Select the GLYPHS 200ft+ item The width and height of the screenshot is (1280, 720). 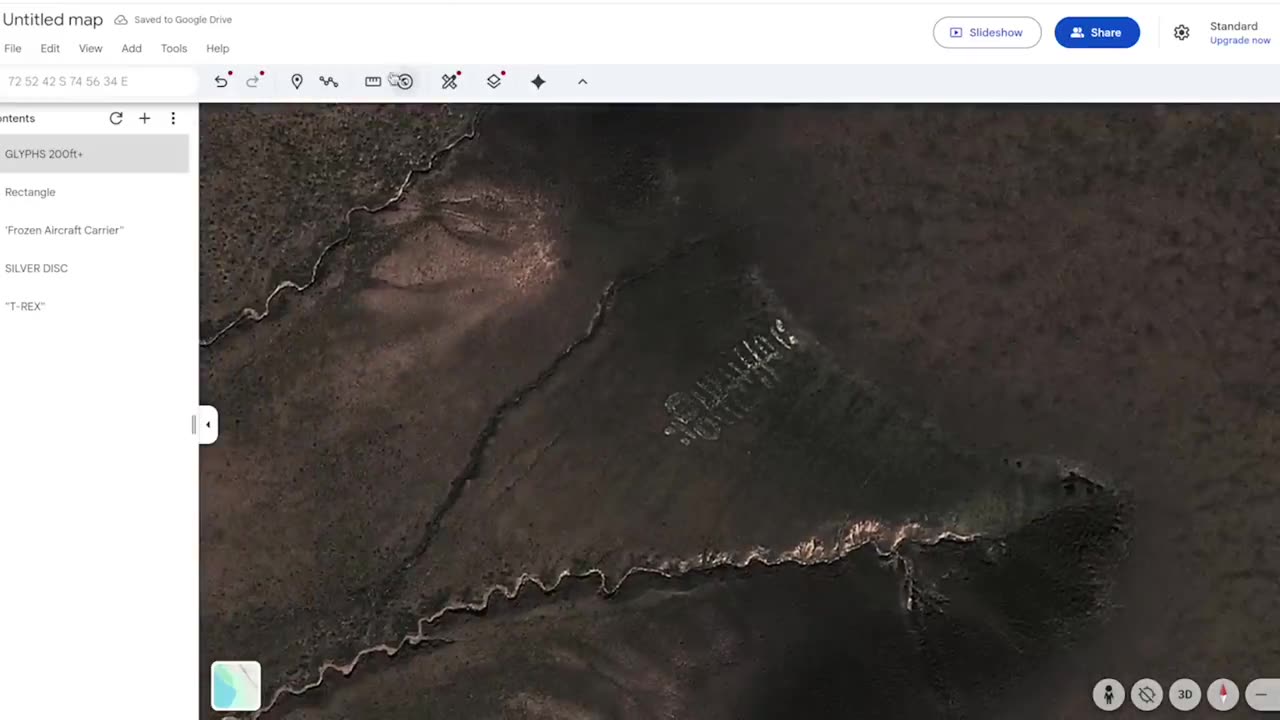tap(94, 154)
